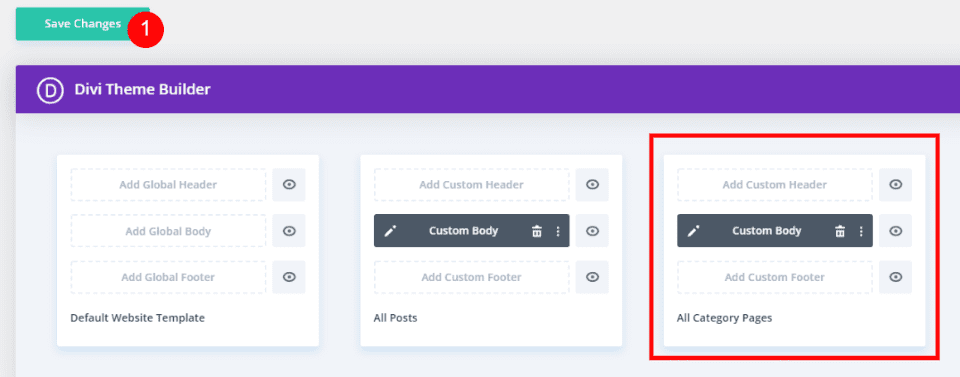Add Custom Footer to All Posts
Image resolution: width=960 pixels, height=377 pixels.
pyautogui.click(x=471, y=277)
